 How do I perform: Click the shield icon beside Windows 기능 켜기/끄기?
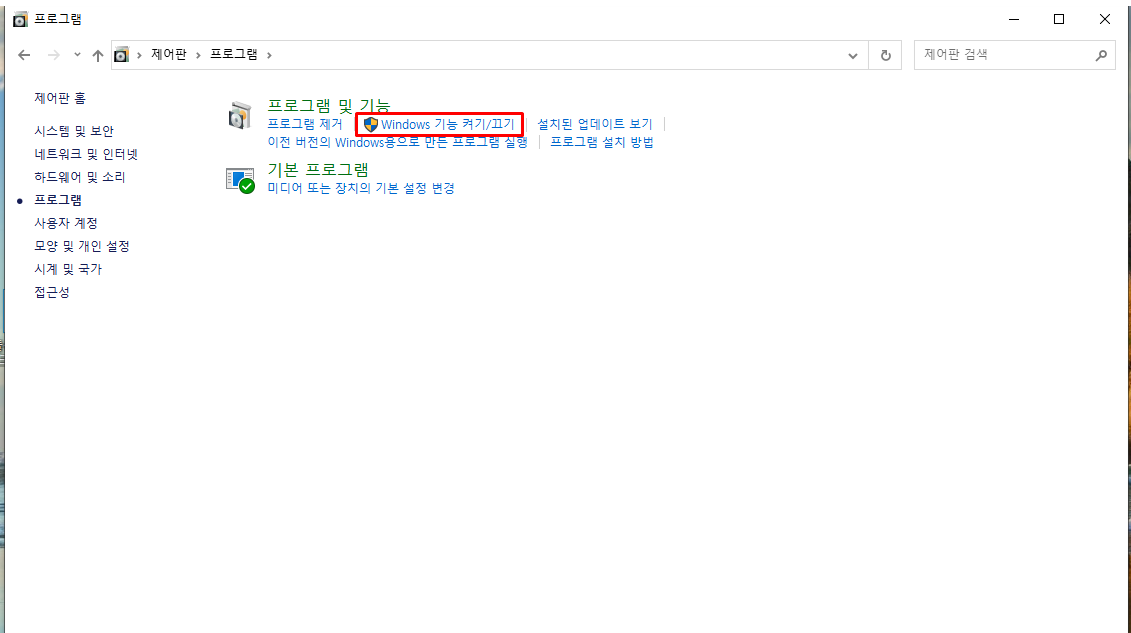(x=371, y=125)
